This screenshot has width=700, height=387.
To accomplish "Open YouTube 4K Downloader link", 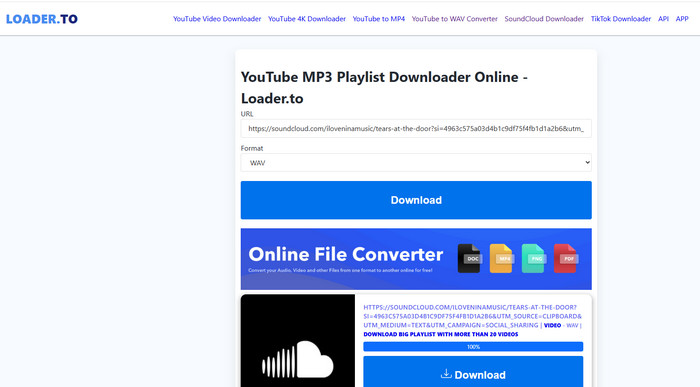I will coord(307,19).
